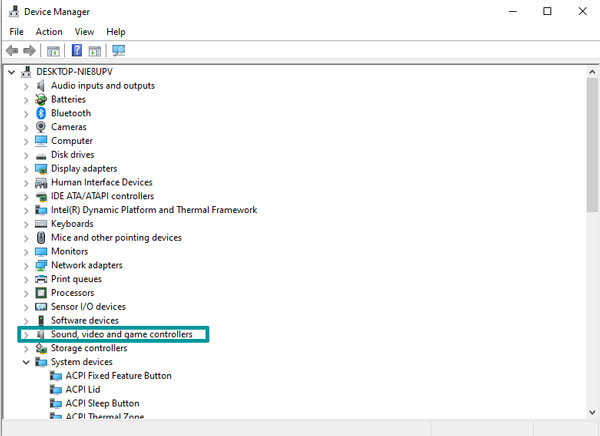This screenshot has width=600, height=436.
Task: Expand the Display adapters chevron
Action: click(26, 169)
